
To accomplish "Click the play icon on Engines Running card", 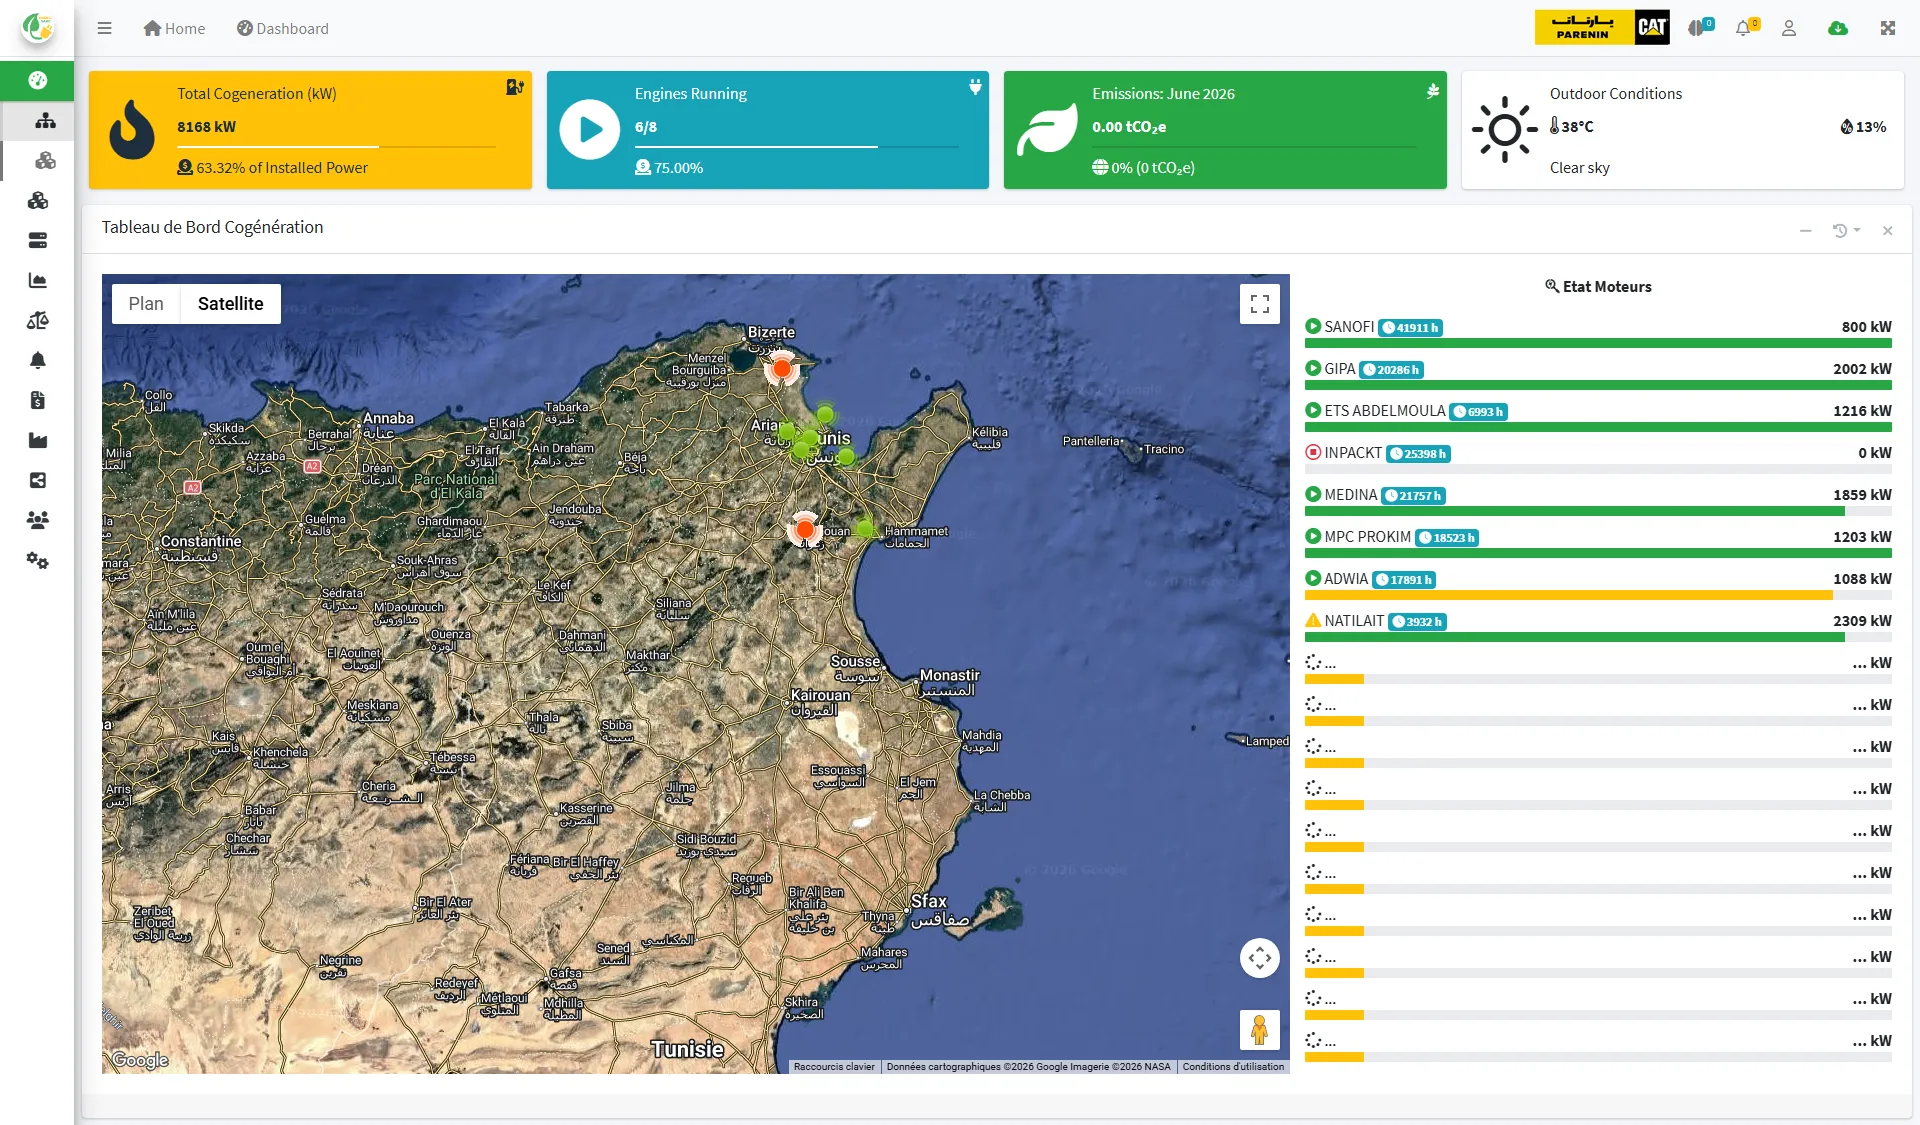I will pyautogui.click(x=590, y=129).
